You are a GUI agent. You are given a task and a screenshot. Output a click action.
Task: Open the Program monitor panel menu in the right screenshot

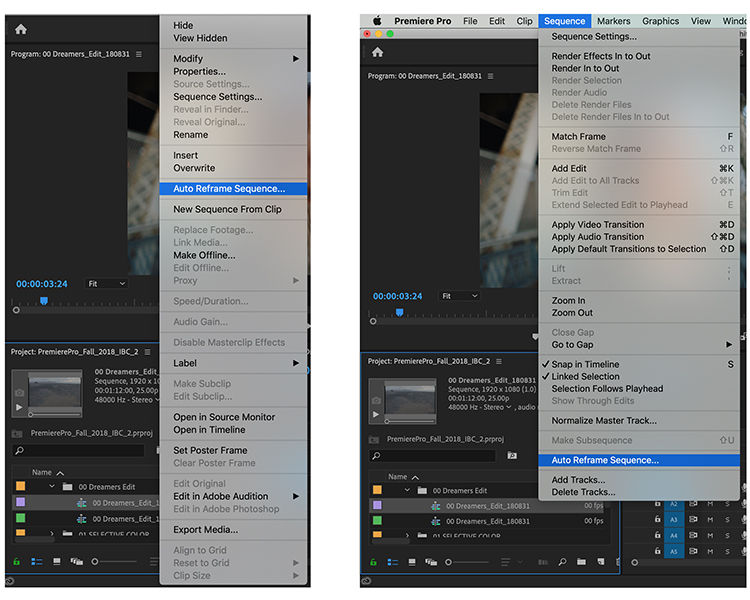coord(490,76)
